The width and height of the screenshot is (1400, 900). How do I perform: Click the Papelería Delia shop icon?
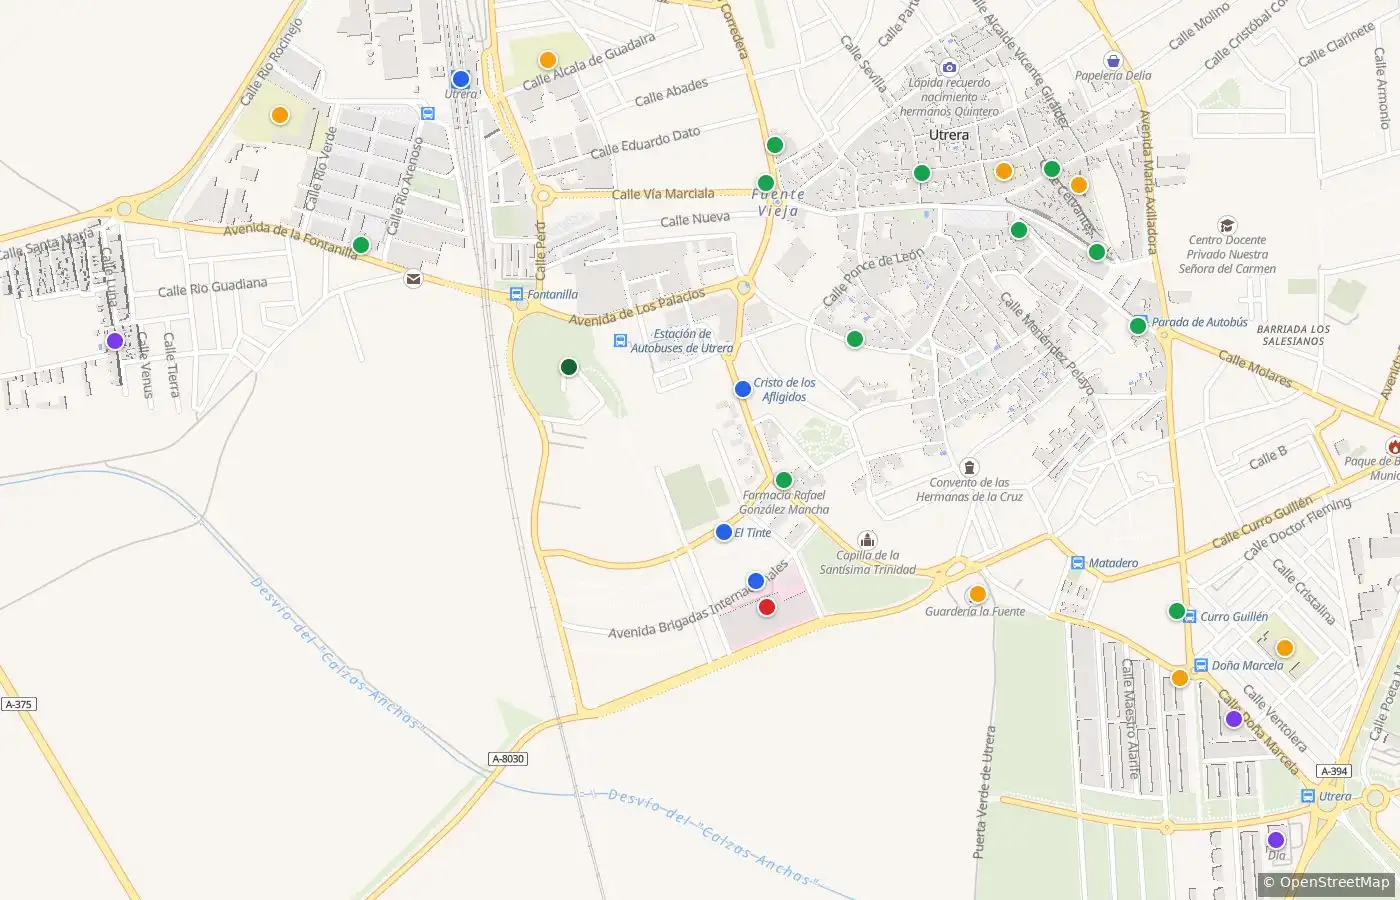1113,60
